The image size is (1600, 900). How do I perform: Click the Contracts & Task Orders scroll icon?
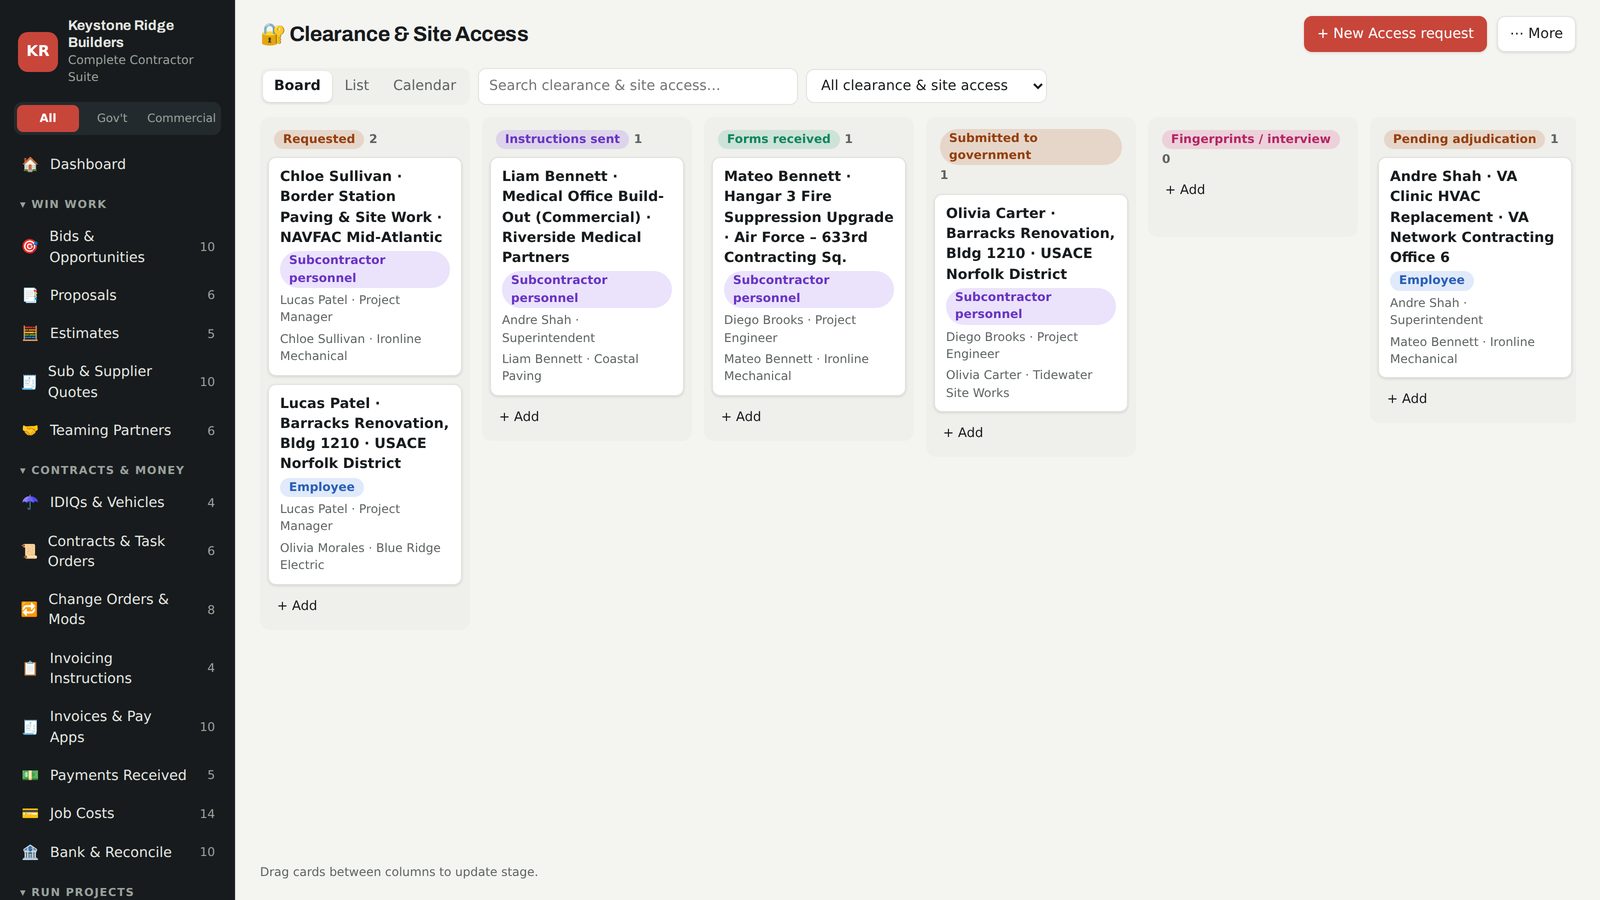pos(29,551)
